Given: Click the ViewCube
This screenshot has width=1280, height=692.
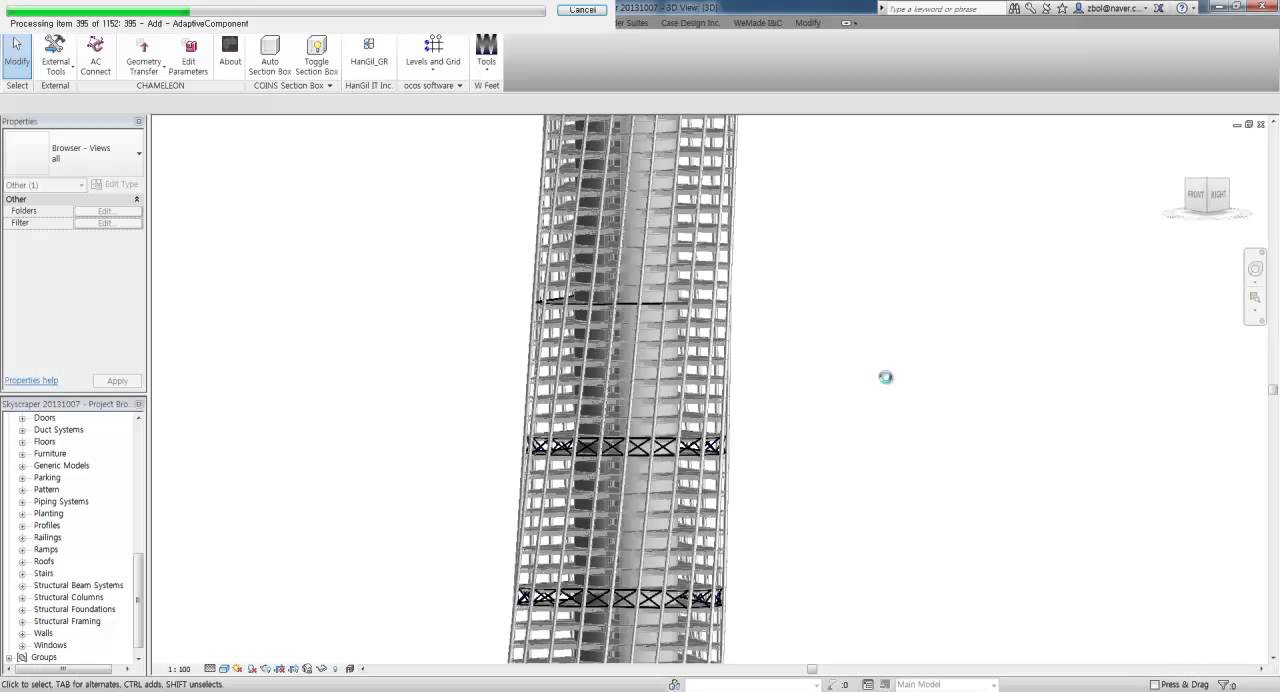Looking at the screenshot, I should coord(1207,194).
